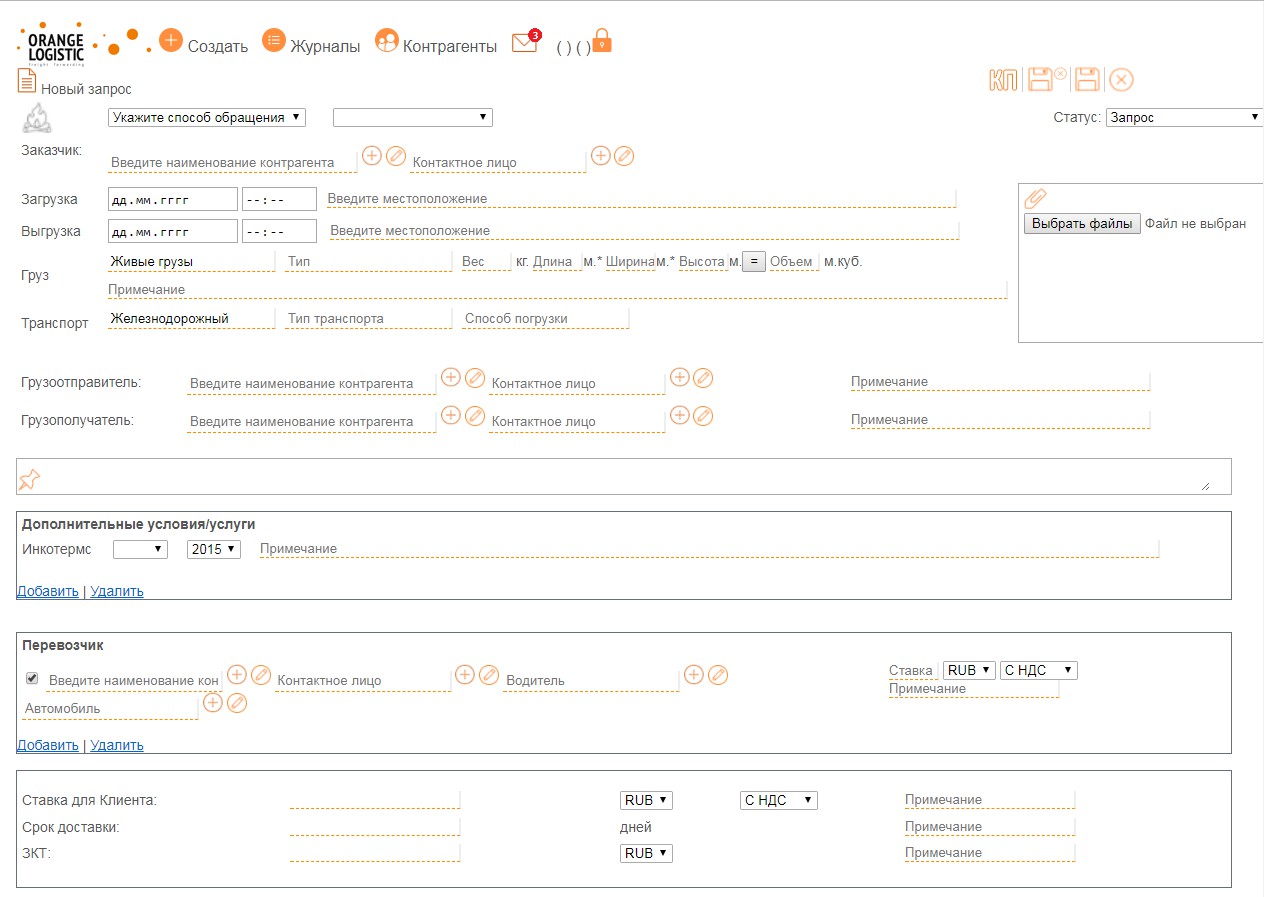
Task: Open the Журналы menu
Action: point(311,43)
